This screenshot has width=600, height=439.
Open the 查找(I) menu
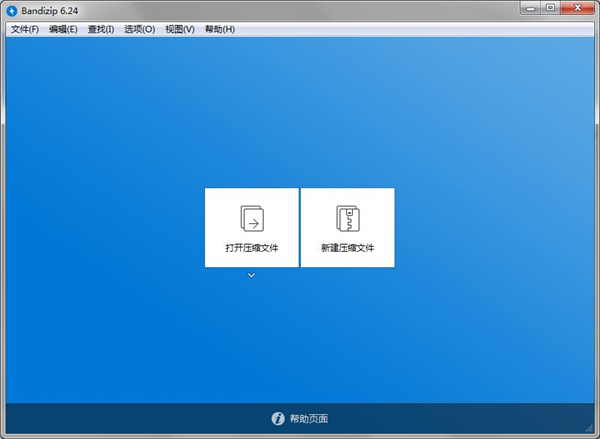[x=101, y=29]
